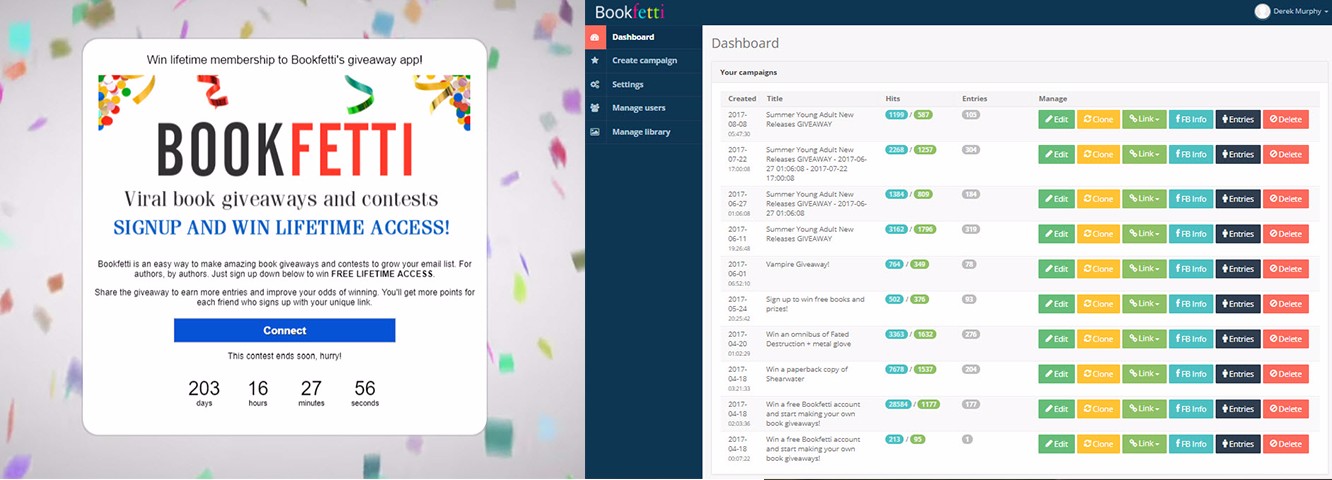Open Link dropdown for Fated Destruction campaign

point(1144,339)
